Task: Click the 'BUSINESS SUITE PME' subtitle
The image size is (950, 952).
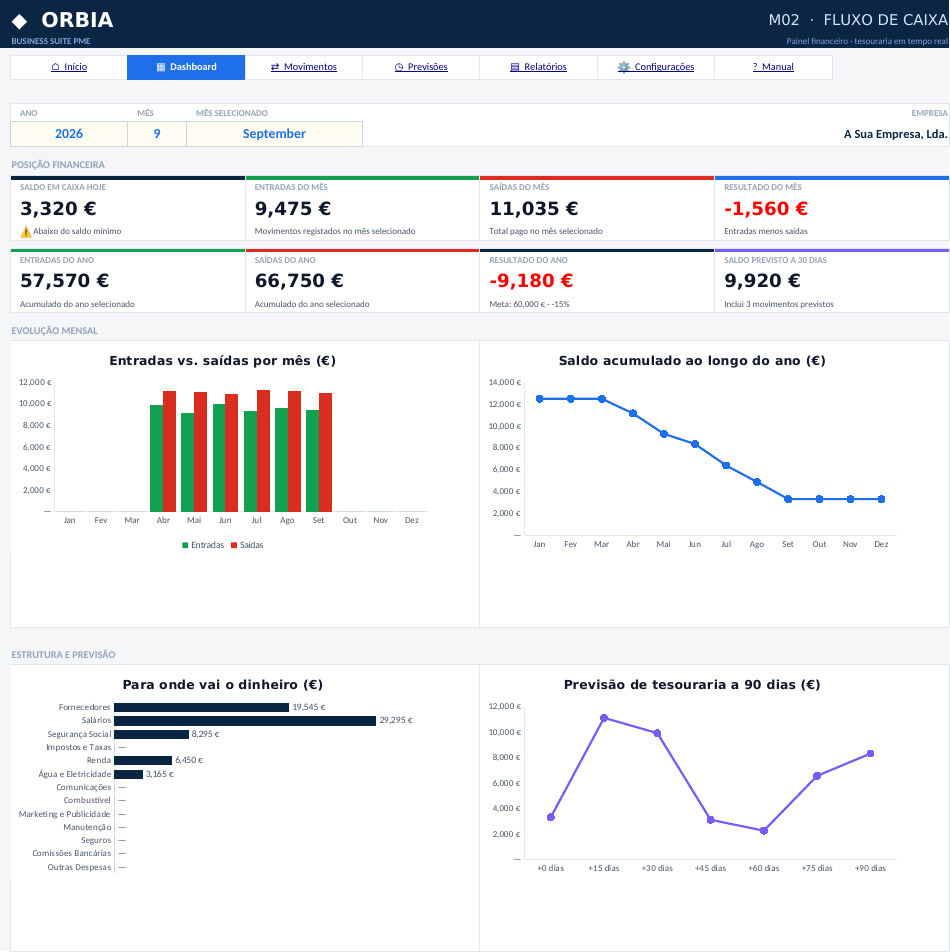Action: pyautogui.click(x=50, y=41)
